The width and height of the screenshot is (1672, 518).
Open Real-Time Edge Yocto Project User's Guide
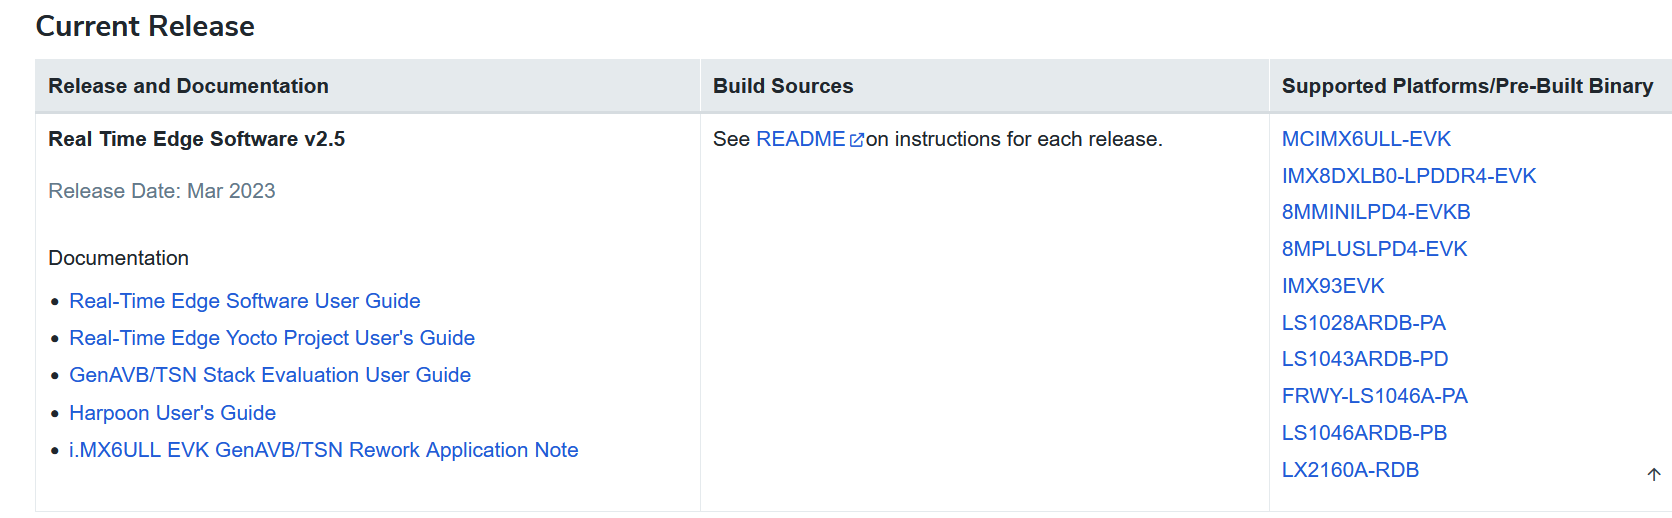271,338
